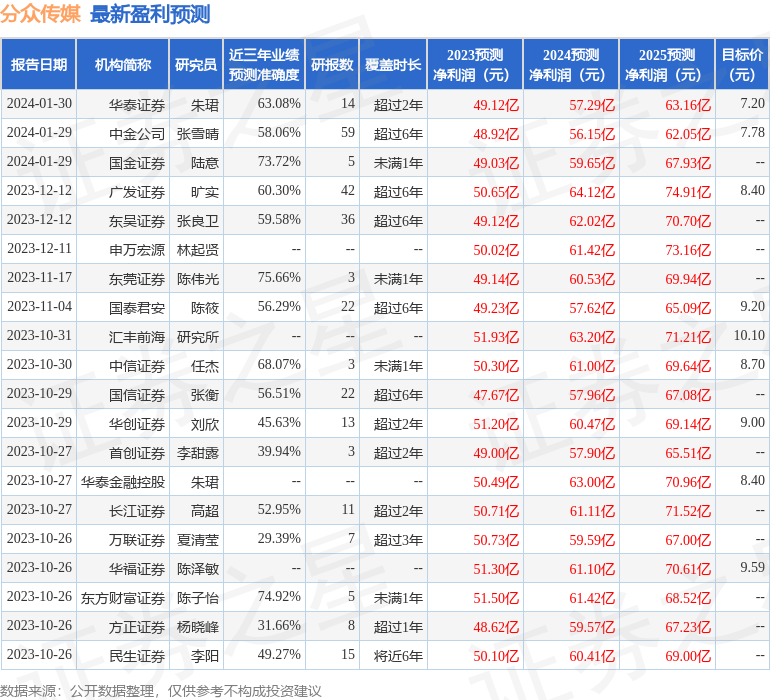Select the 2023预测净利润 column header
The width and height of the screenshot is (770, 700).
point(474,65)
